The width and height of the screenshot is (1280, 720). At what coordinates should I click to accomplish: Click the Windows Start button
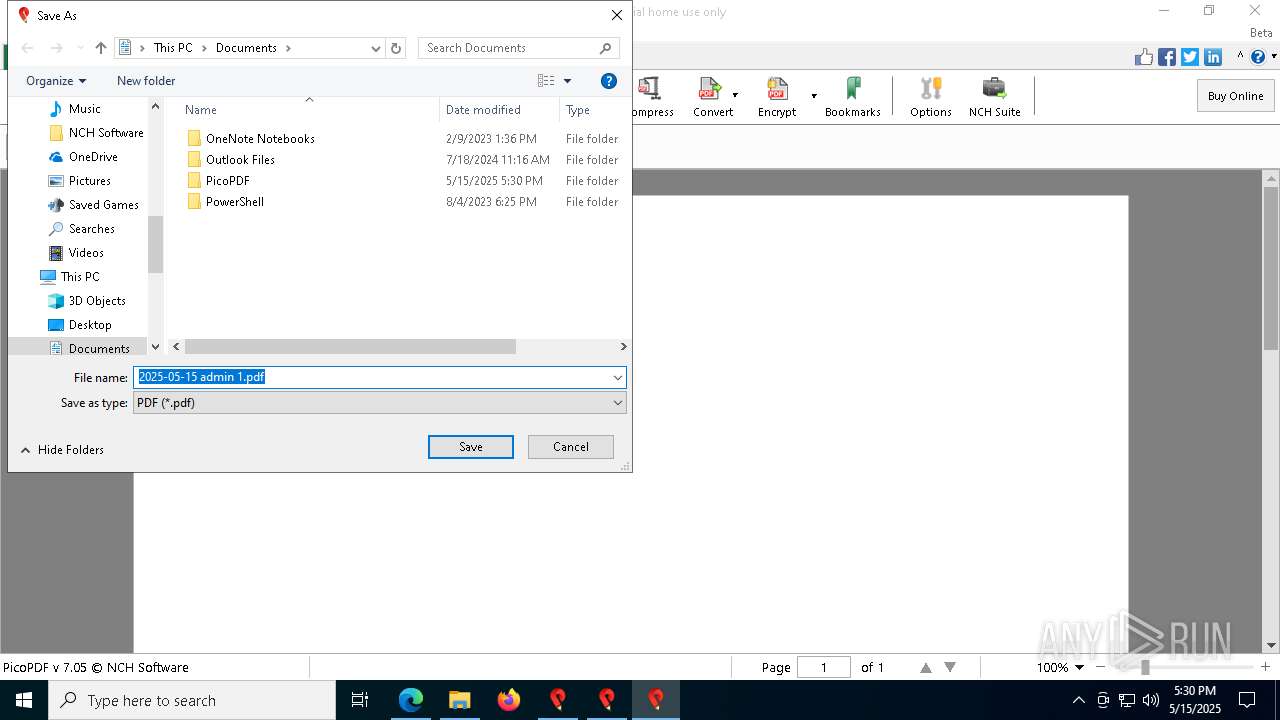[x=24, y=700]
